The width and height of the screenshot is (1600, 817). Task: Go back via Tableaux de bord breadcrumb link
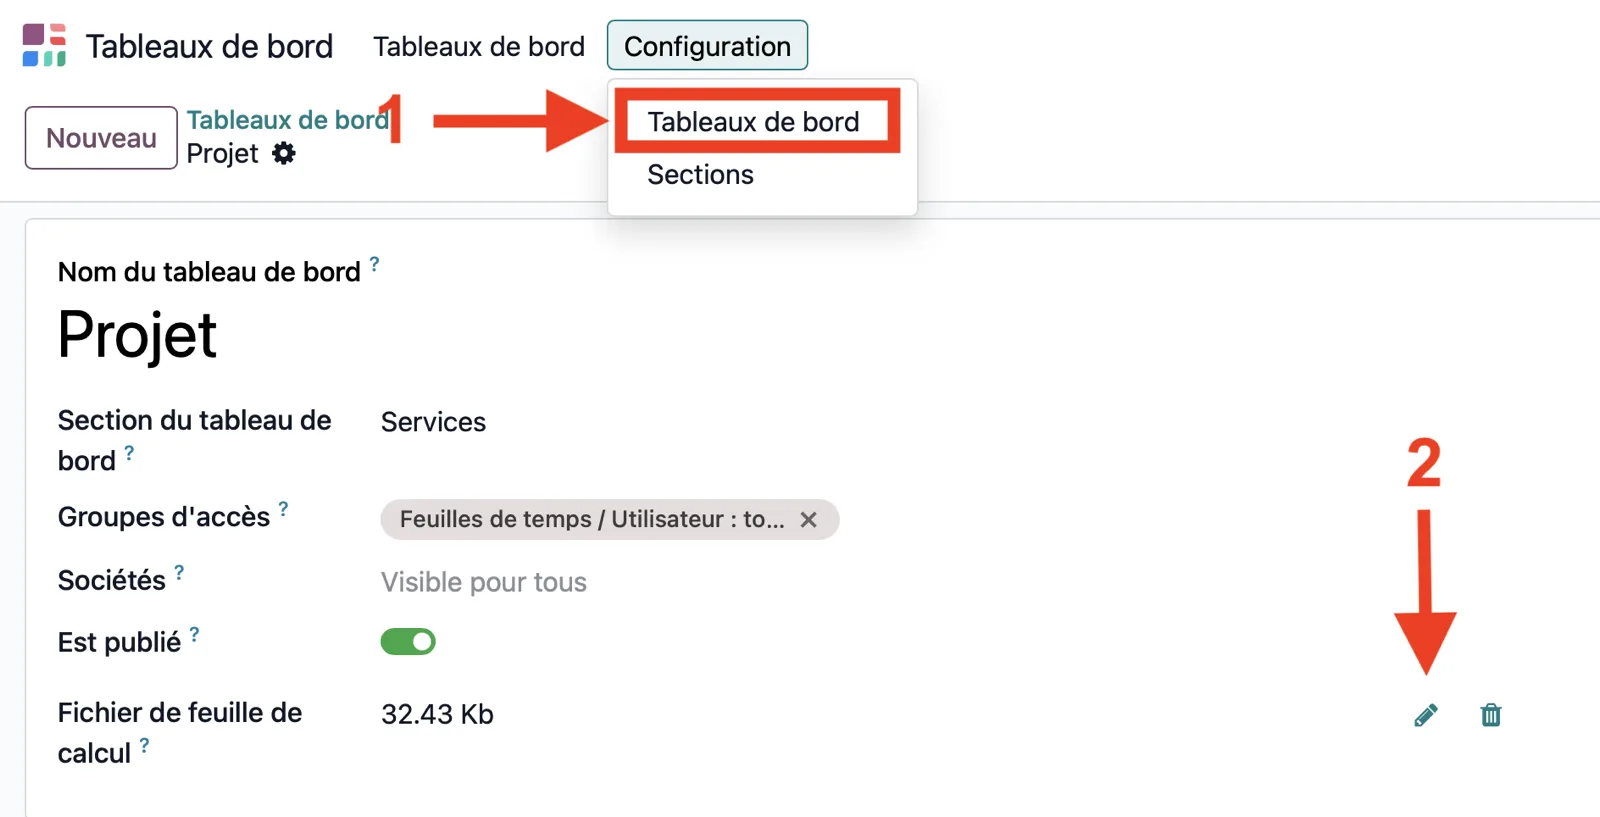pyautogui.click(x=288, y=120)
